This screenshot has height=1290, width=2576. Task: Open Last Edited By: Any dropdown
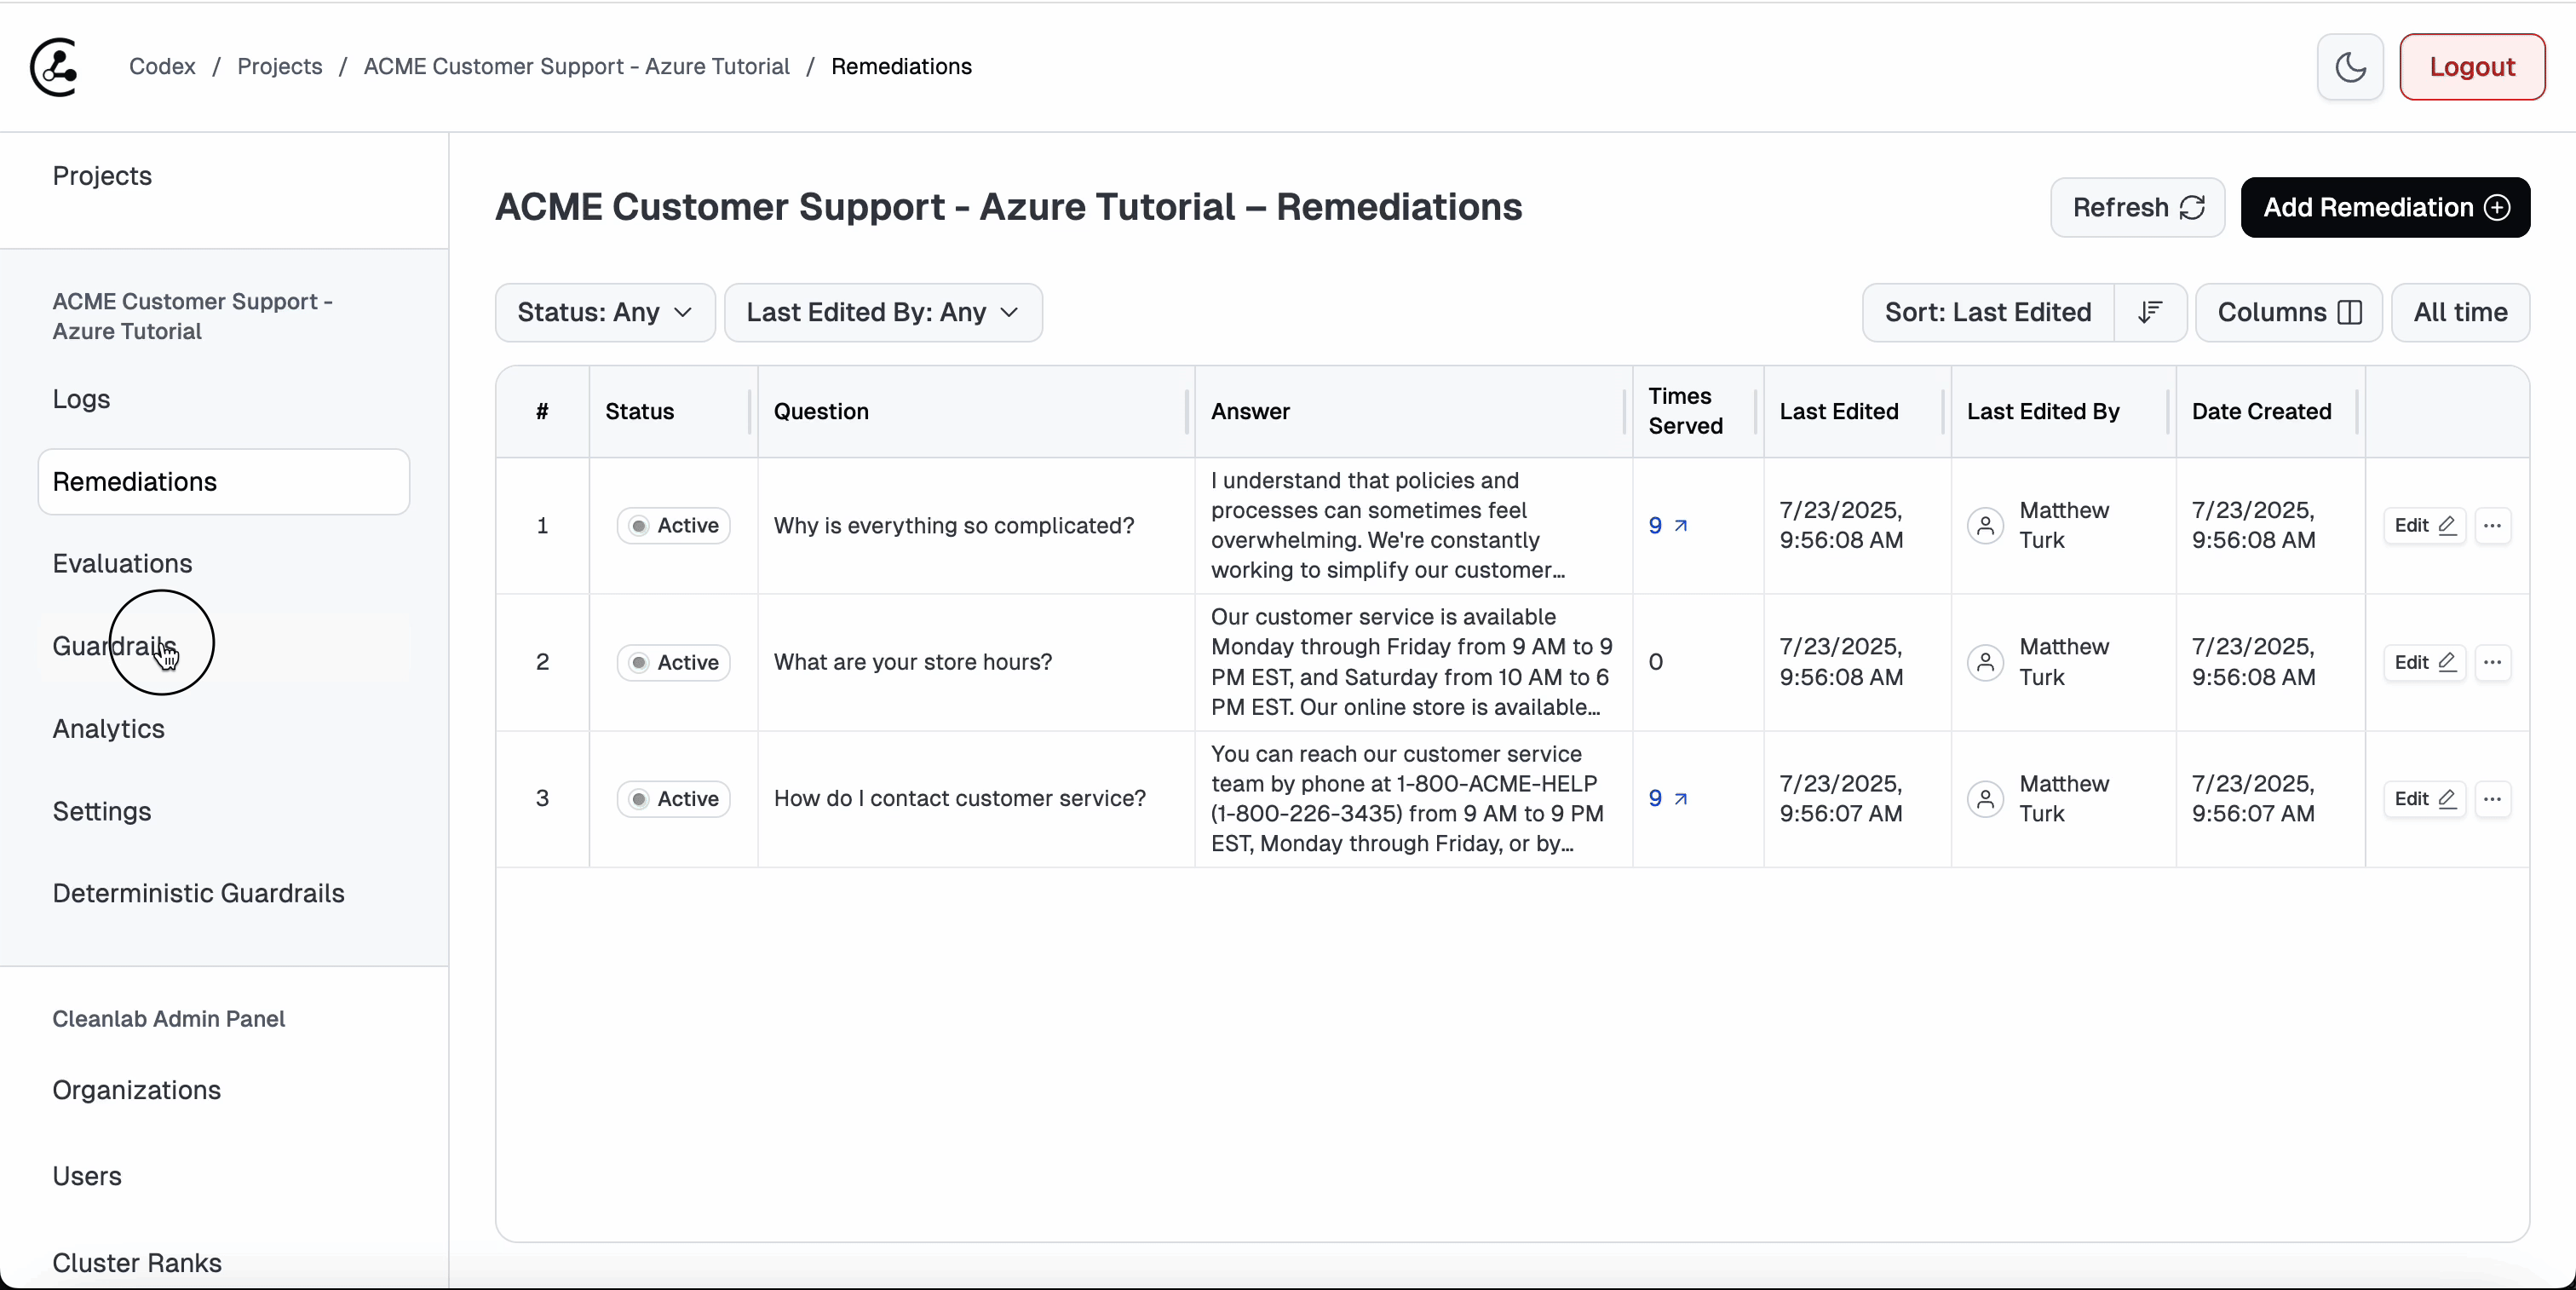(x=883, y=312)
